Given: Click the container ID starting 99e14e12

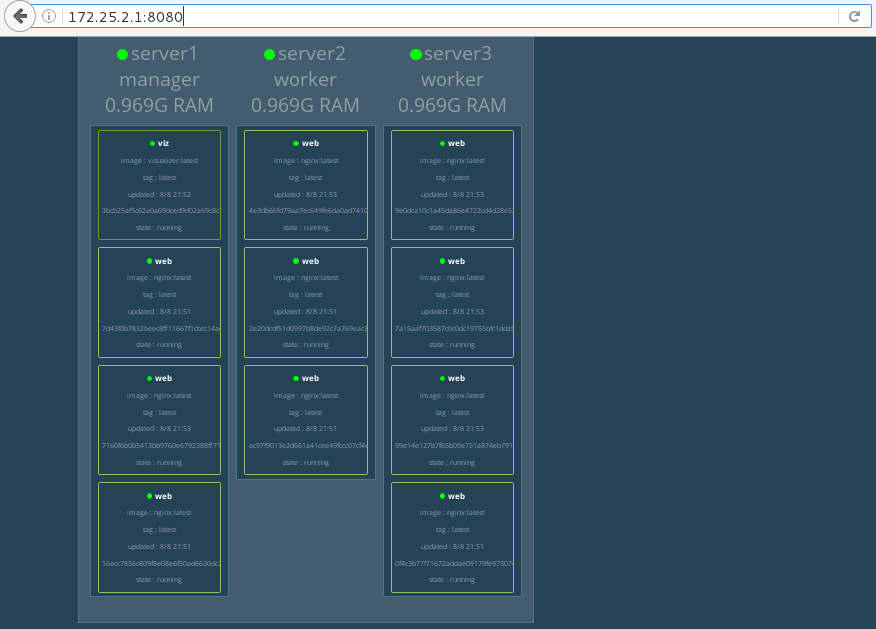Looking at the screenshot, I should point(454,445).
